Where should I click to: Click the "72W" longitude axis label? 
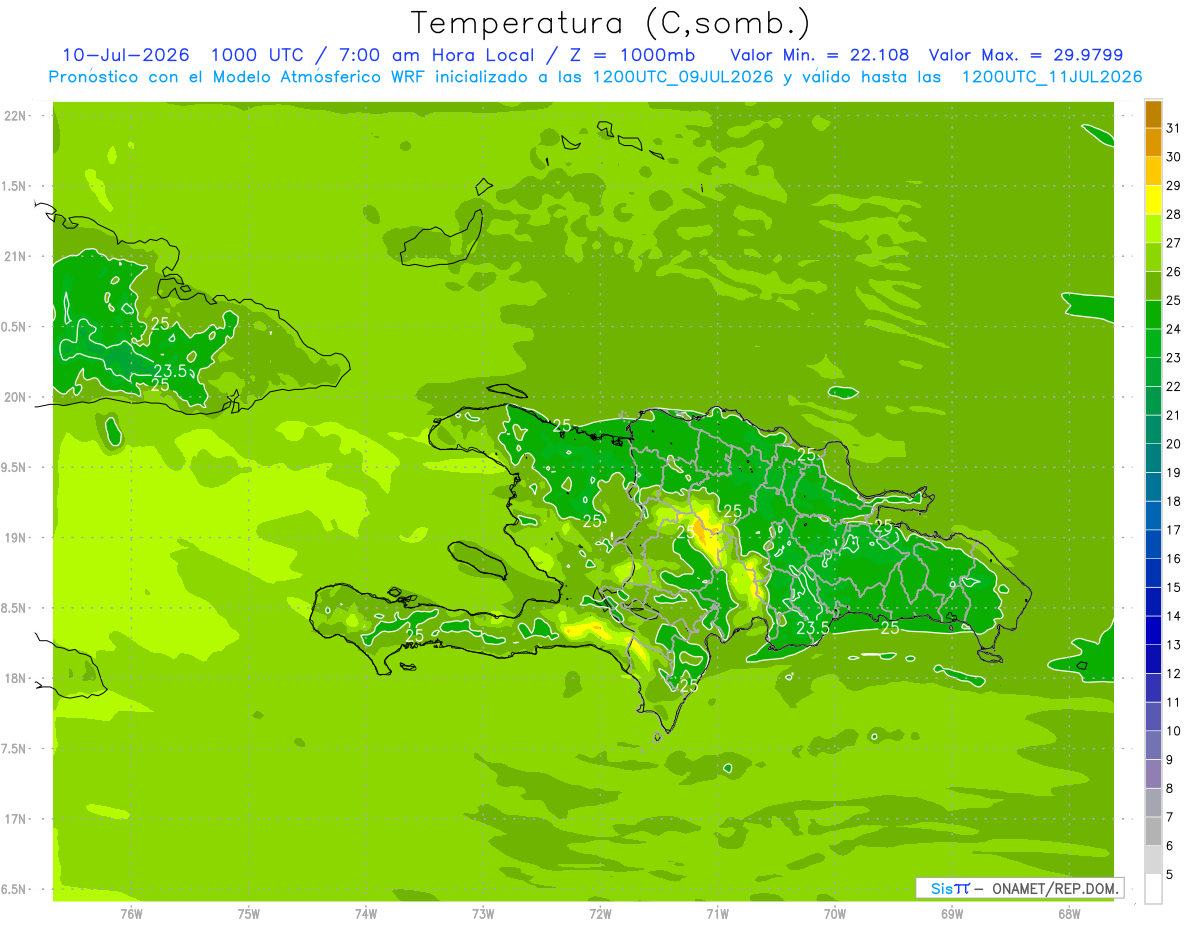click(x=600, y=913)
